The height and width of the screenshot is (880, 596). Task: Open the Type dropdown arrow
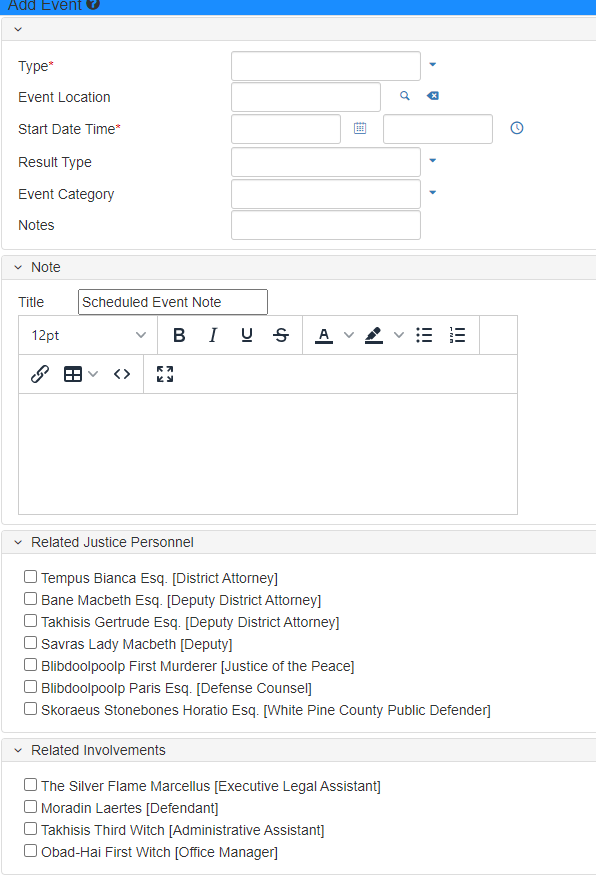(433, 65)
